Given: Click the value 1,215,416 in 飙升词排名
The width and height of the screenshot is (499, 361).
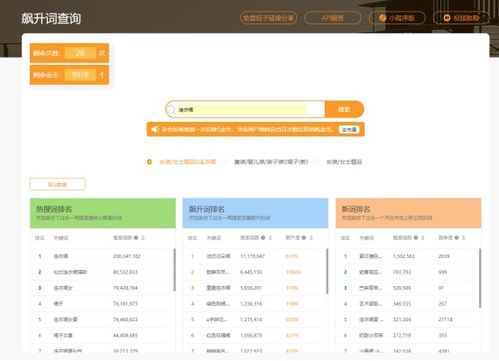Looking at the screenshot, I should click(251, 319).
